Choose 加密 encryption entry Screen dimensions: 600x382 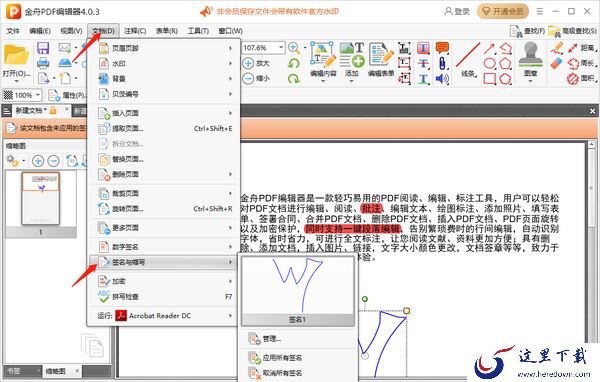(x=165, y=282)
